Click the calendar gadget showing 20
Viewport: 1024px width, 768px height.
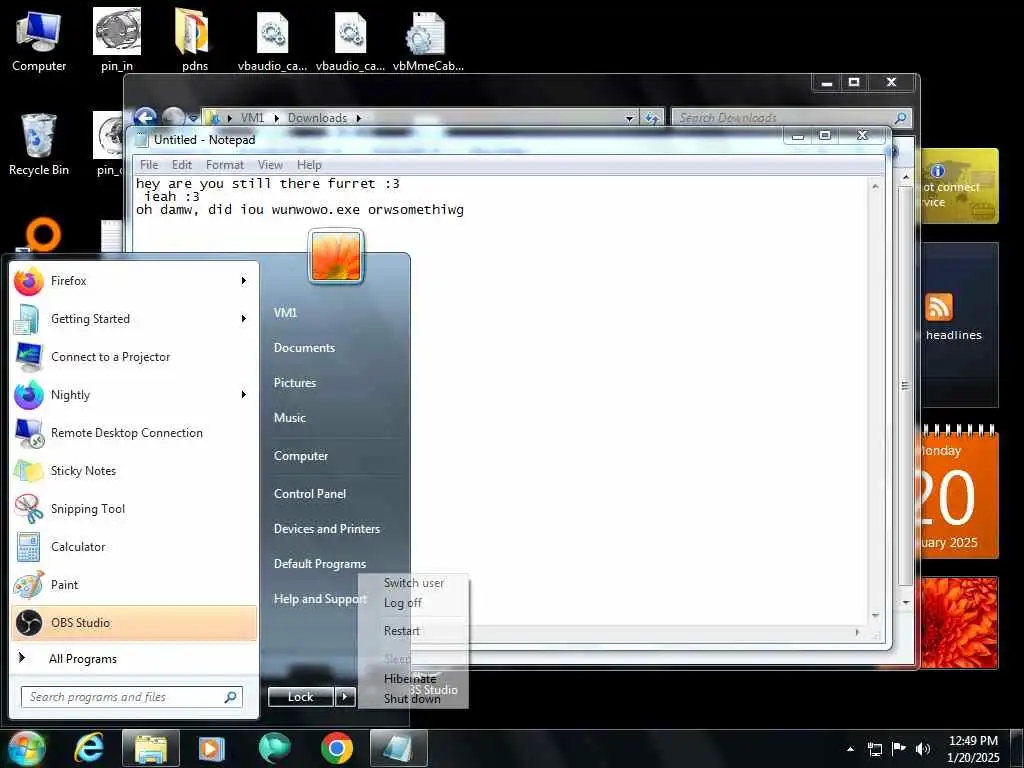point(959,493)
